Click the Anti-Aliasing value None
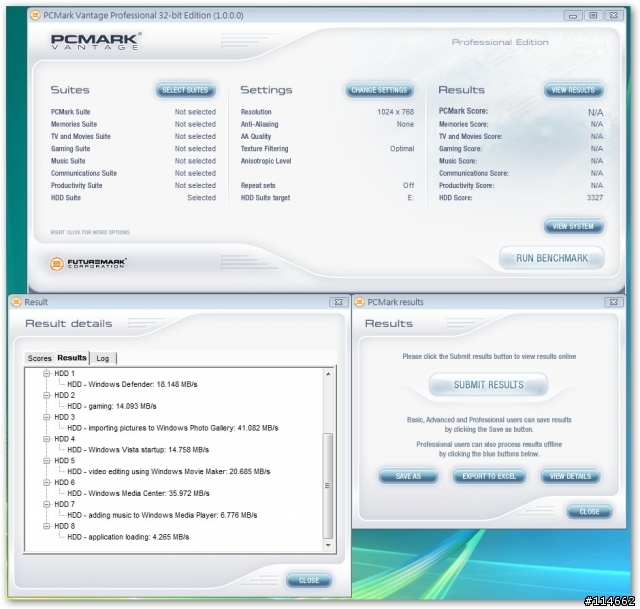This screenshot has width=640, height=609. point(405,124)
